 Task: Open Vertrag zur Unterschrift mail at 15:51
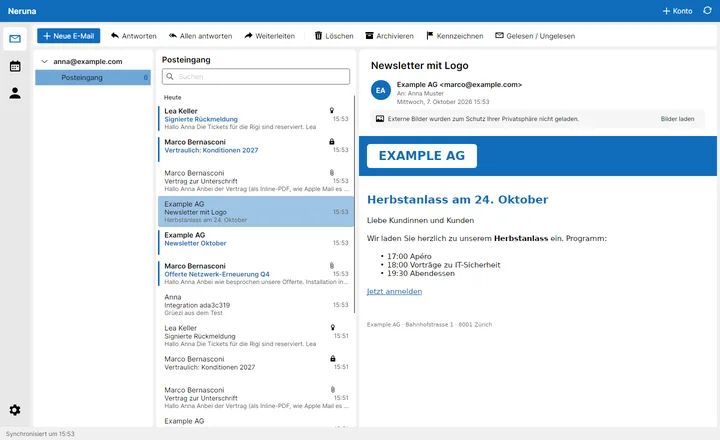[x=256, y=398]
